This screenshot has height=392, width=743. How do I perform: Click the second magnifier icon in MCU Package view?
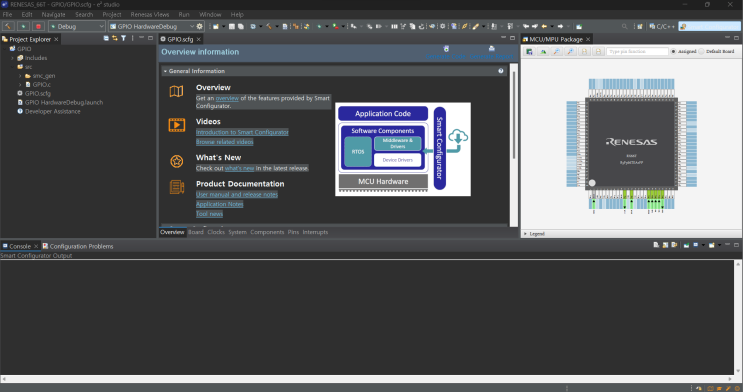(x=571, y=51)
